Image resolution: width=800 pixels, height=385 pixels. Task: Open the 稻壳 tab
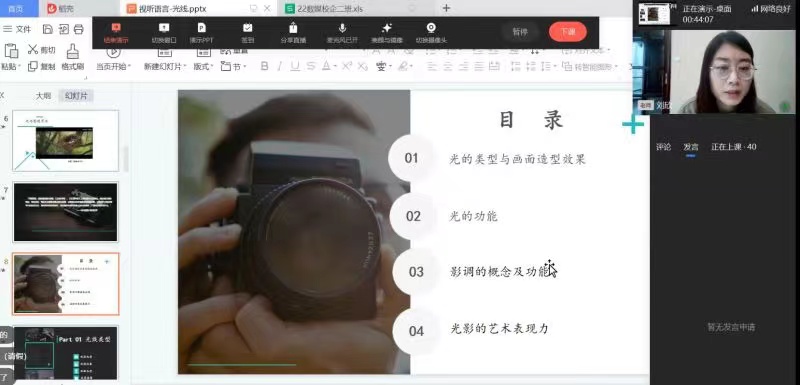(x=60, y=9)
